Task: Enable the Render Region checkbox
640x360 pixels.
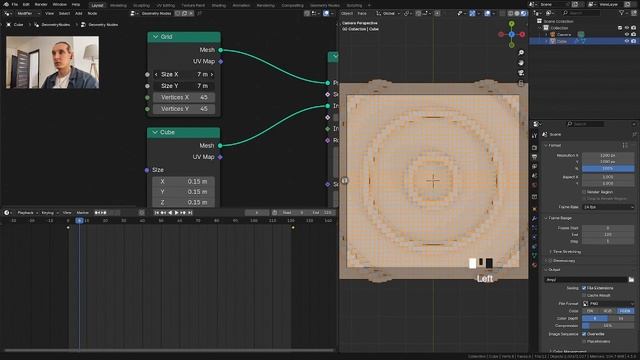Action: 584,192
